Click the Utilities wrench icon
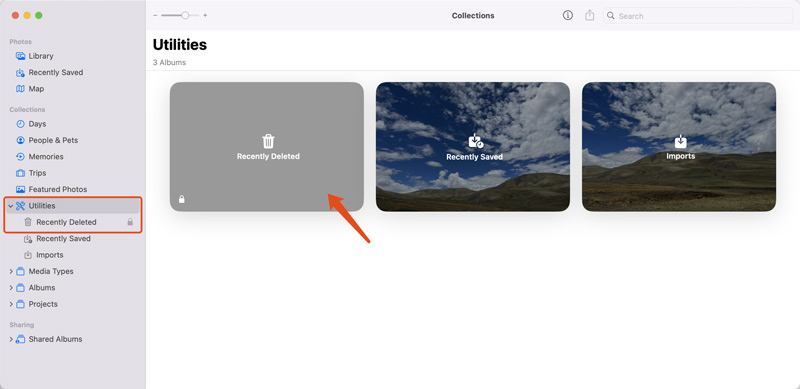 pyautogui.click(x=20, y=206)
